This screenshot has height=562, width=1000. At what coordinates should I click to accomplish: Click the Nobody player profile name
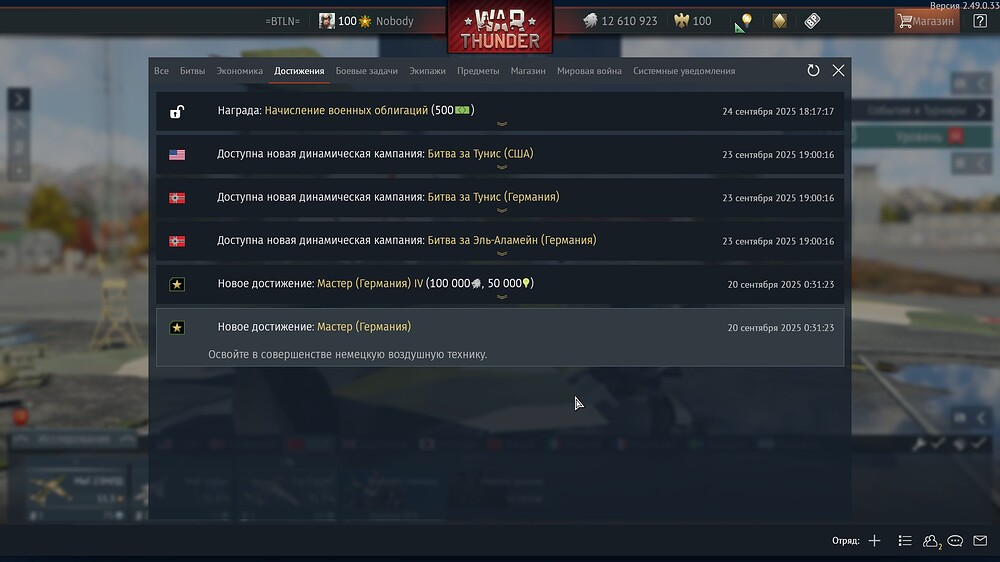point(394,21)
